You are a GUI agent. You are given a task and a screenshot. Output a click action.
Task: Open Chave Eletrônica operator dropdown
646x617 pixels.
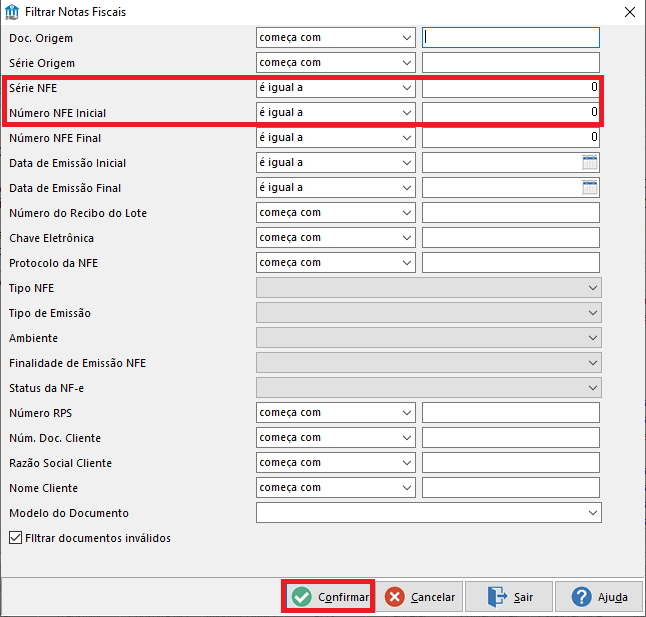click(x=335, y=238)
